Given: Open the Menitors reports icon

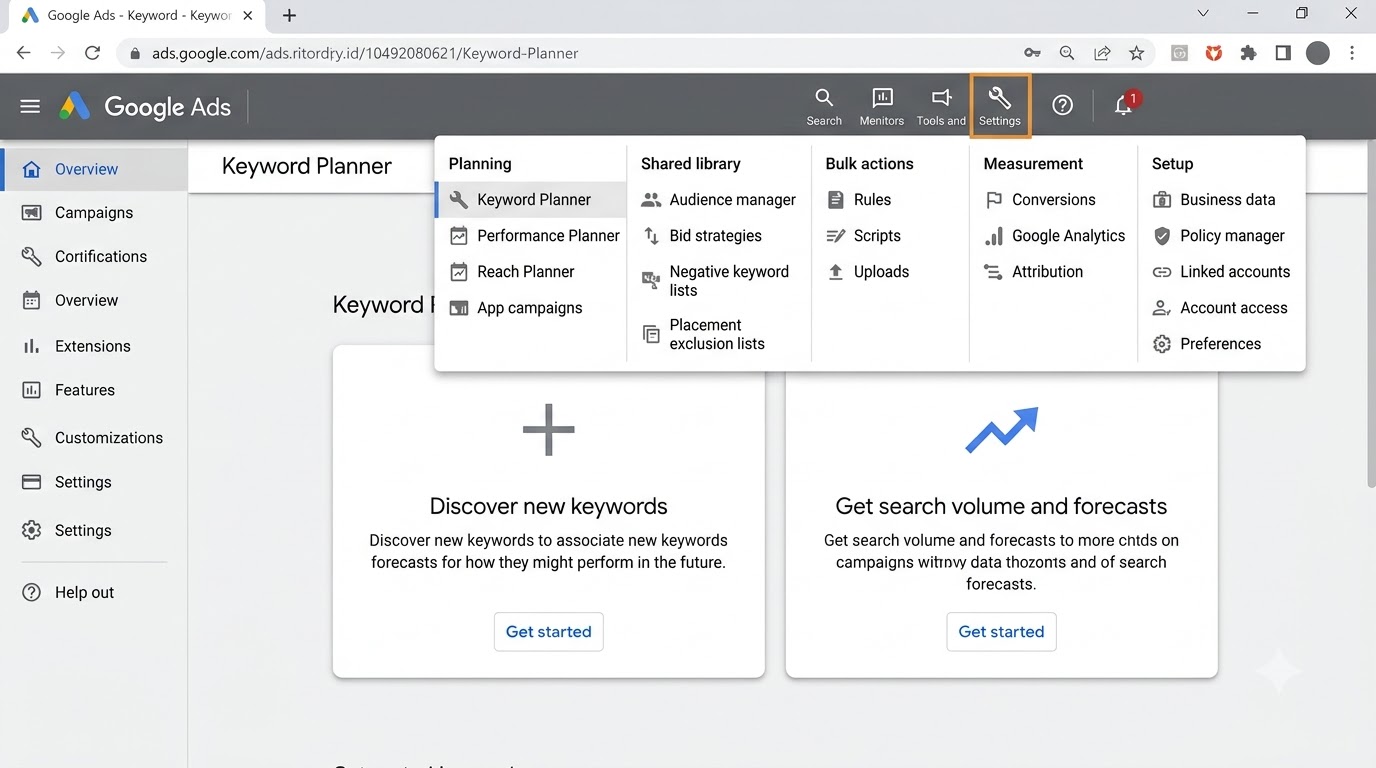Looking at the screenshot, I should 881,106.
